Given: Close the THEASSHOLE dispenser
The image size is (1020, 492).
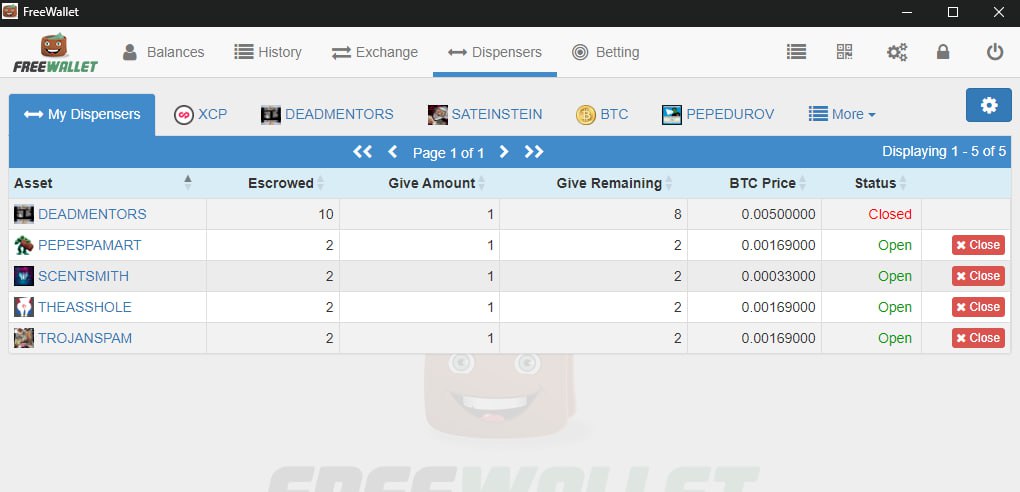Looking at the screenshot, I should pyautogui.click(x=978, y=307).
